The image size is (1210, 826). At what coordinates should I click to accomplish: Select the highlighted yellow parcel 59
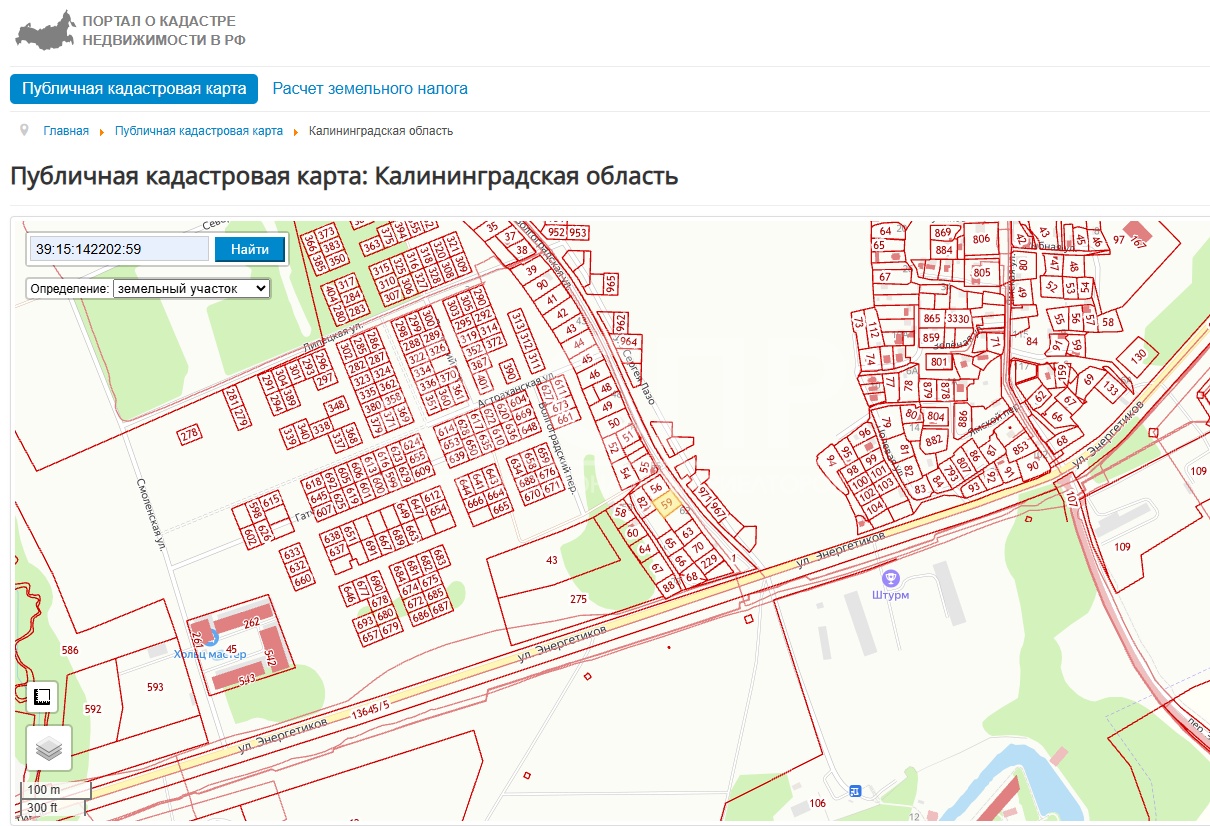pyautogui.click(x=668, y=505)
